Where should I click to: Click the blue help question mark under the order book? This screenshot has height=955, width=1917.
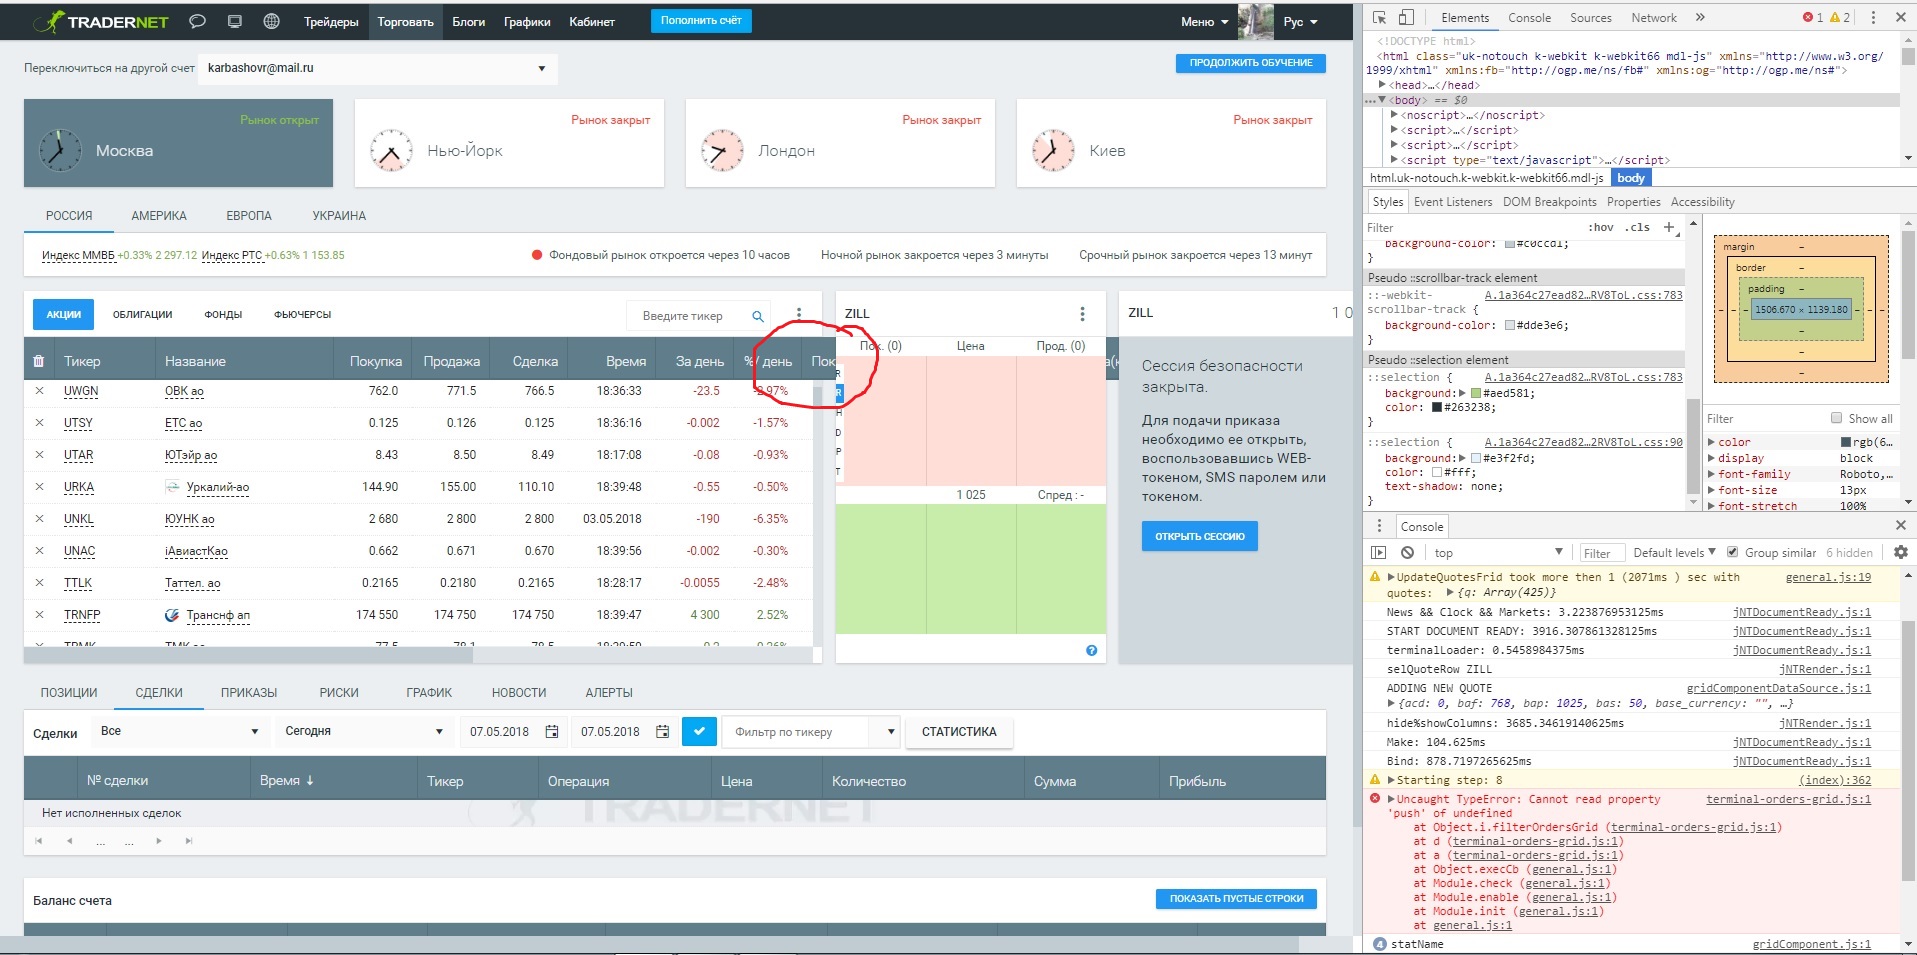click(x=1091, y=650)
